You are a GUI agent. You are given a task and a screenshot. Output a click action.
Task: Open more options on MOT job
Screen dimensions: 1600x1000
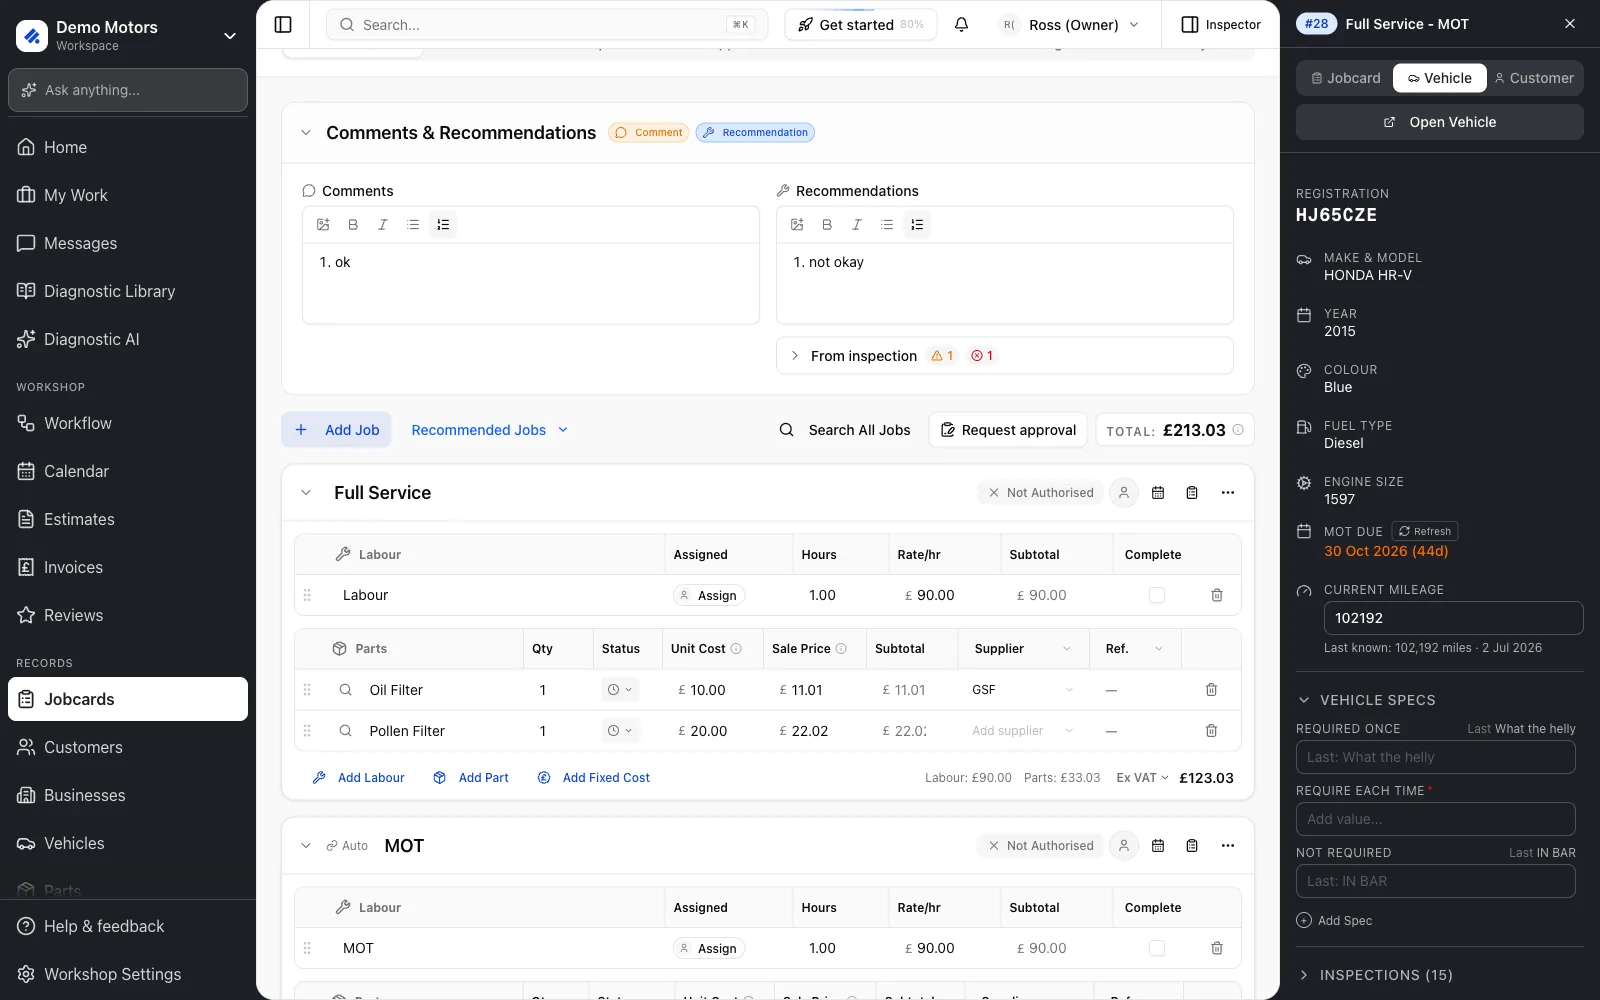click(1228, 846)
